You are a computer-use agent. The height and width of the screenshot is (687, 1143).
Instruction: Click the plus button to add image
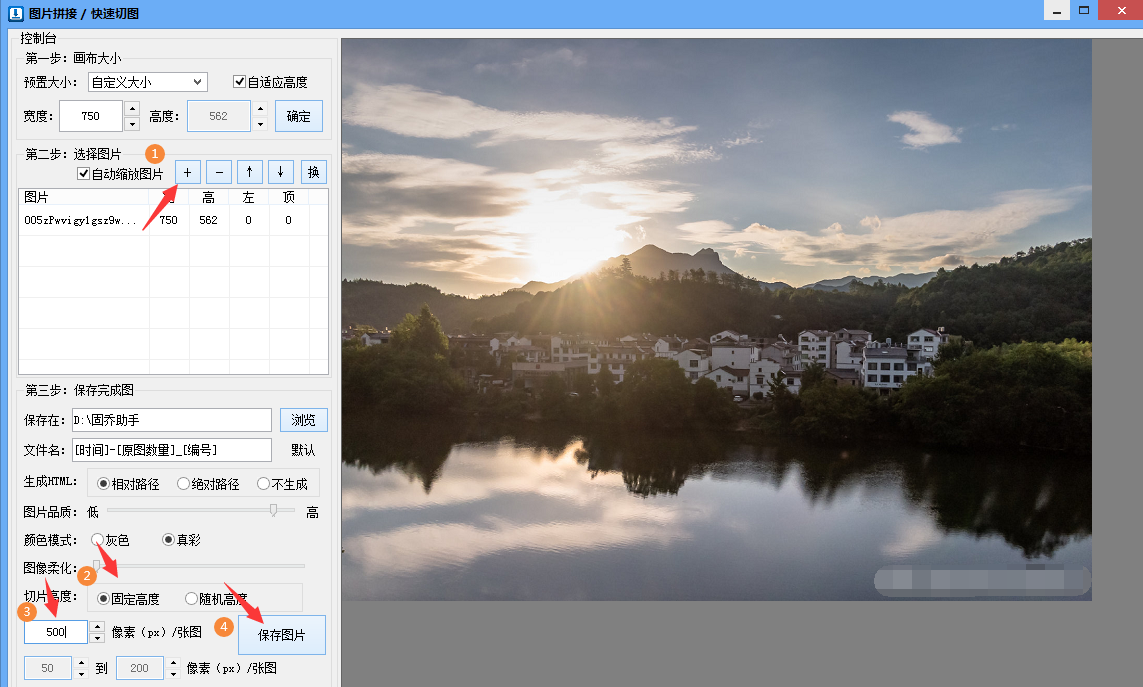pos(187,172)
